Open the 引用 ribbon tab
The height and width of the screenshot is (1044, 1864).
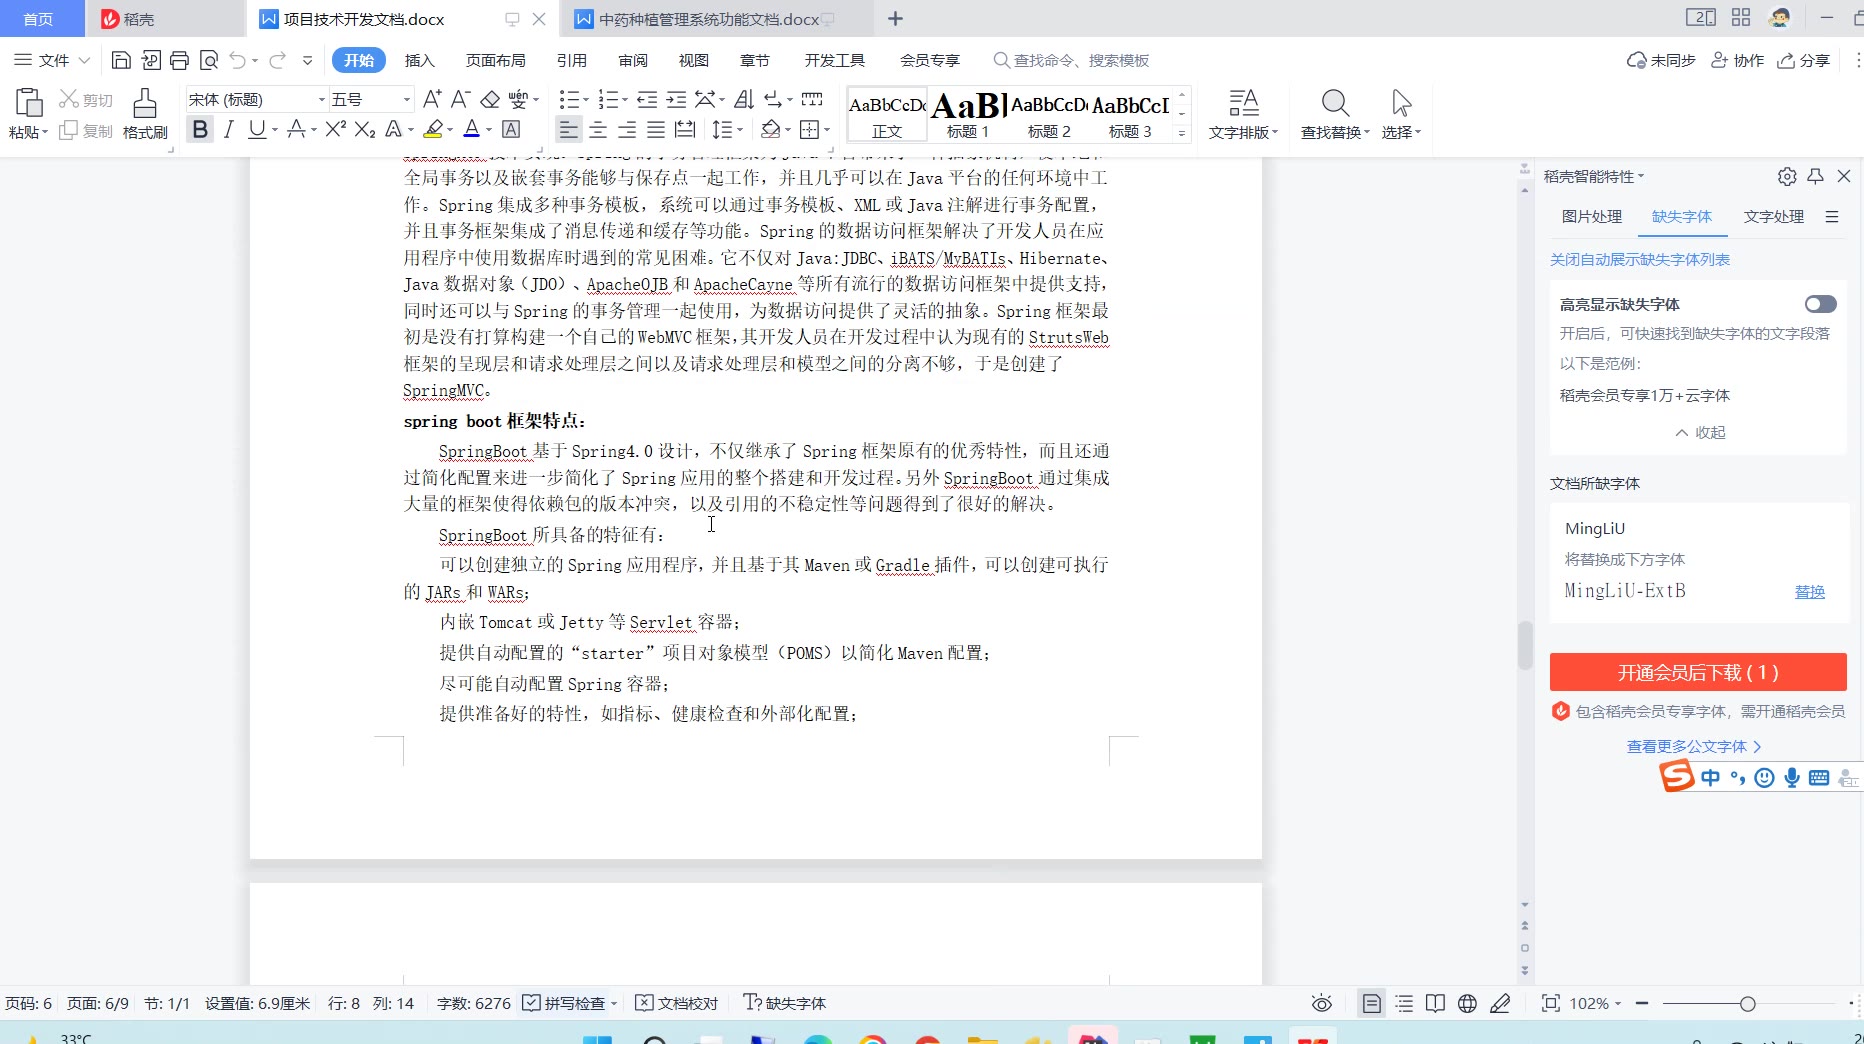coord(571,60)
